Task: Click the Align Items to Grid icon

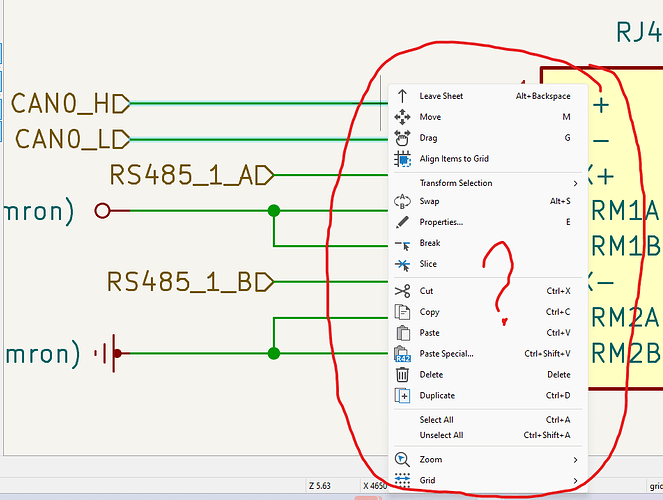Action: [402, 159]
